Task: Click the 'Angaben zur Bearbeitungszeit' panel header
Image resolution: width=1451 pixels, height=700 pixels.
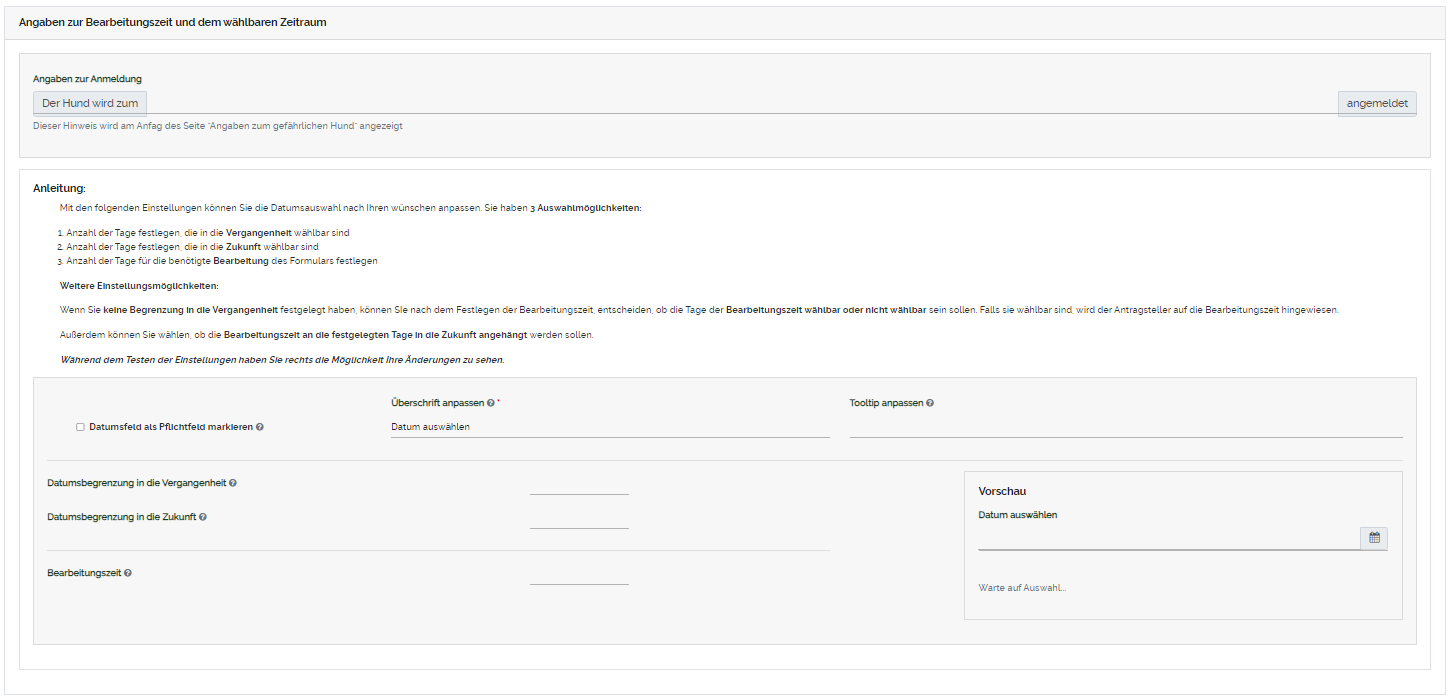Action: pyautogui.click(x=173, y=21)
